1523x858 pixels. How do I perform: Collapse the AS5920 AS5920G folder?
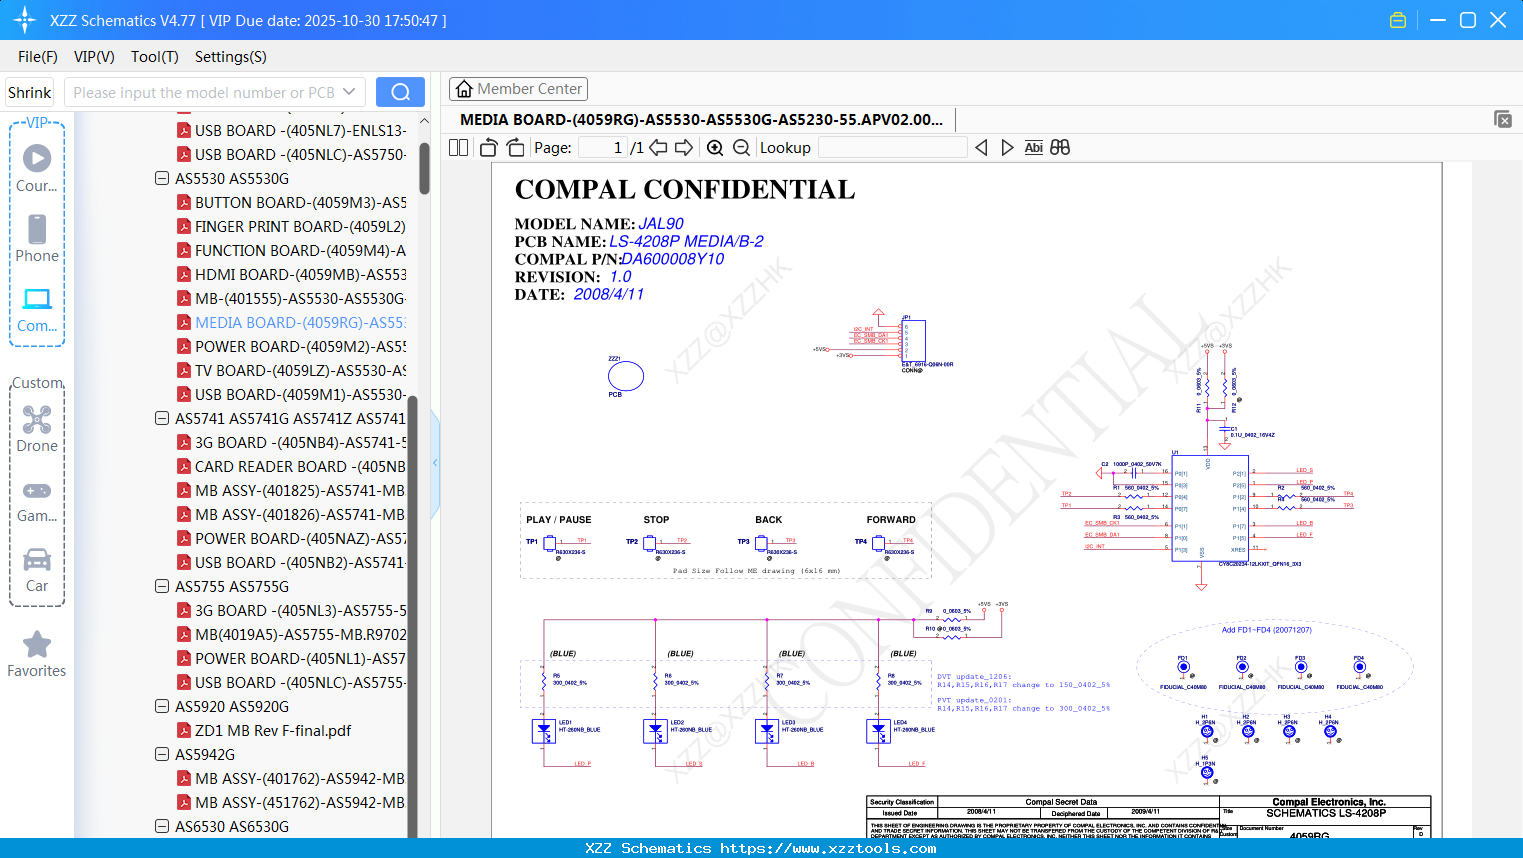(162, 706)
